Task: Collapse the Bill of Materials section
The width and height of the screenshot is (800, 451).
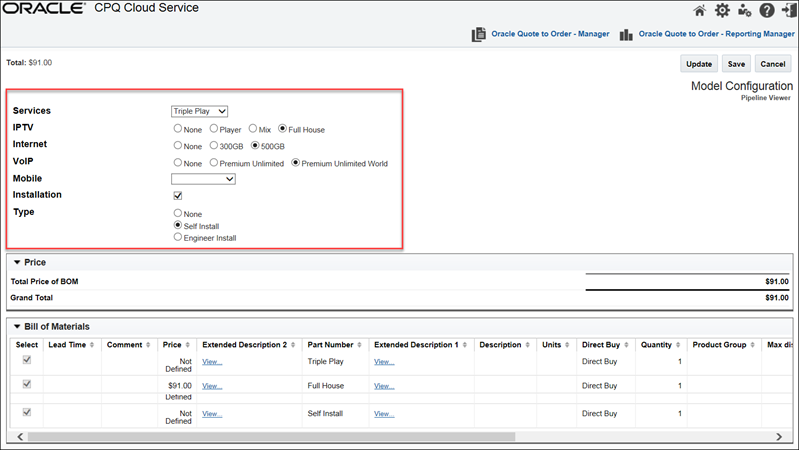Action: pos(17,326)
